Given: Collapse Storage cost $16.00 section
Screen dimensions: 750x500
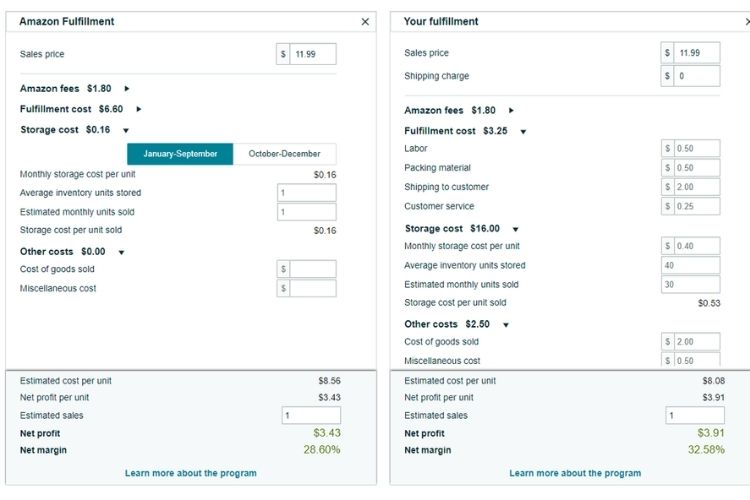Looking at the screenshot, I should (525, 229).
